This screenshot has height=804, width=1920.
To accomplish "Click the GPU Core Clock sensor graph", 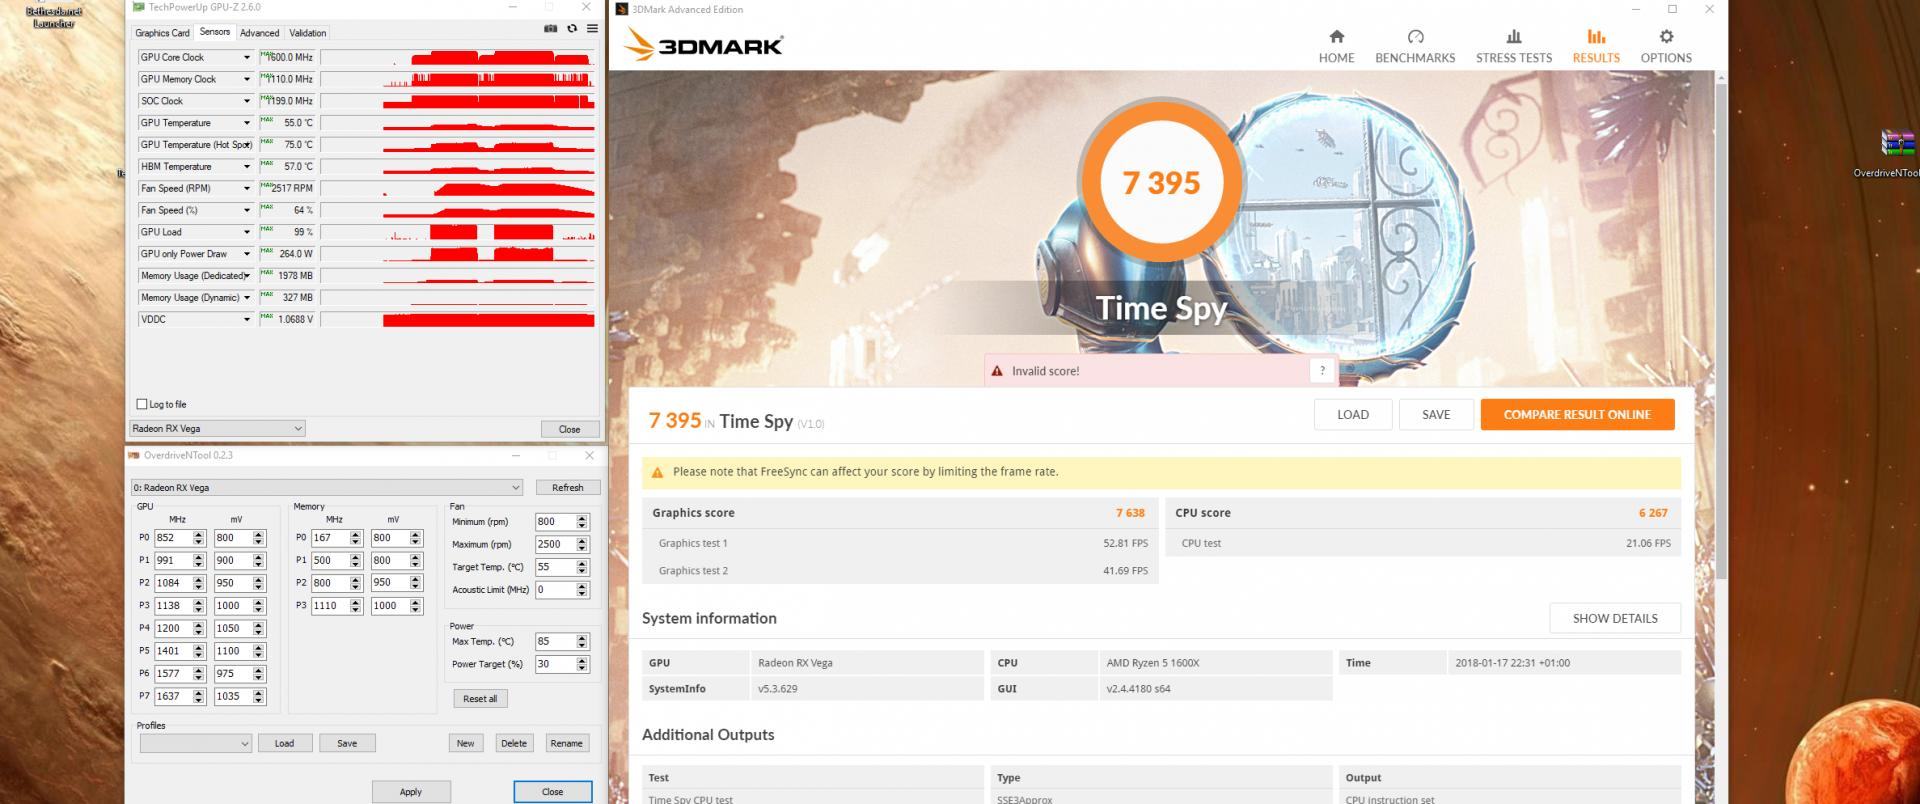I will pos(458,57).
